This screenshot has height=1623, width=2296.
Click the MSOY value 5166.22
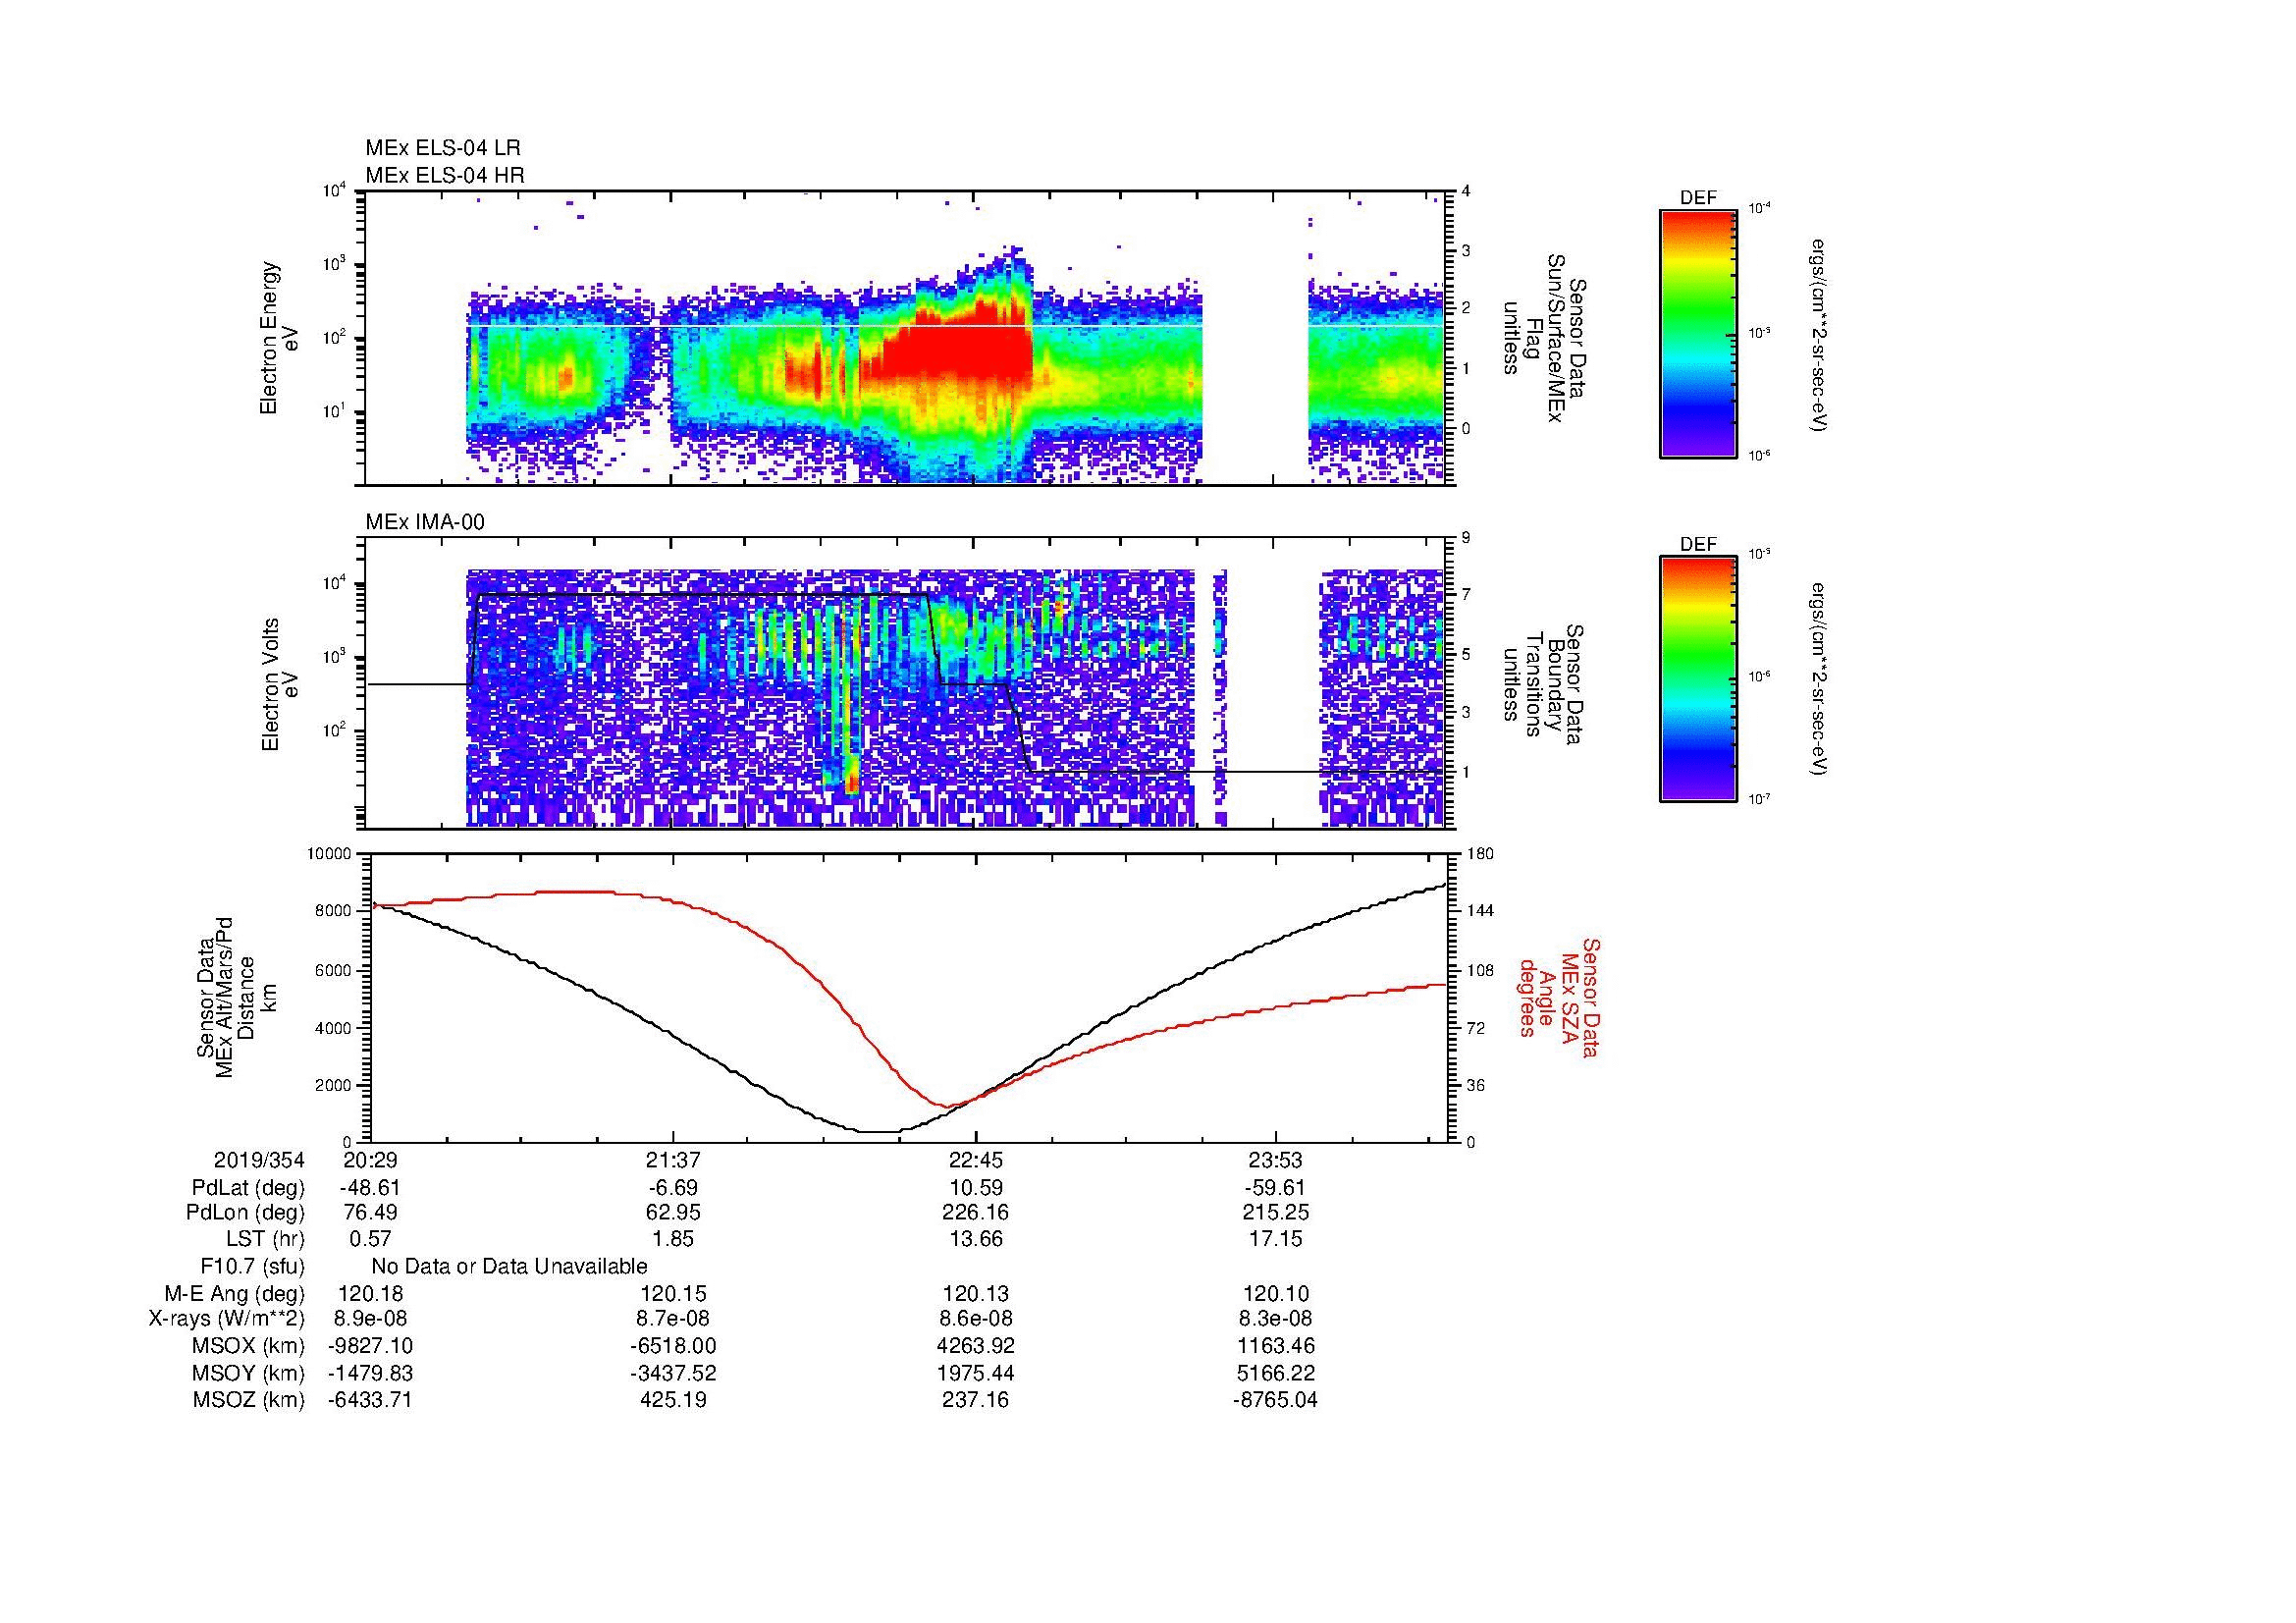[x=1276, y=1373]
